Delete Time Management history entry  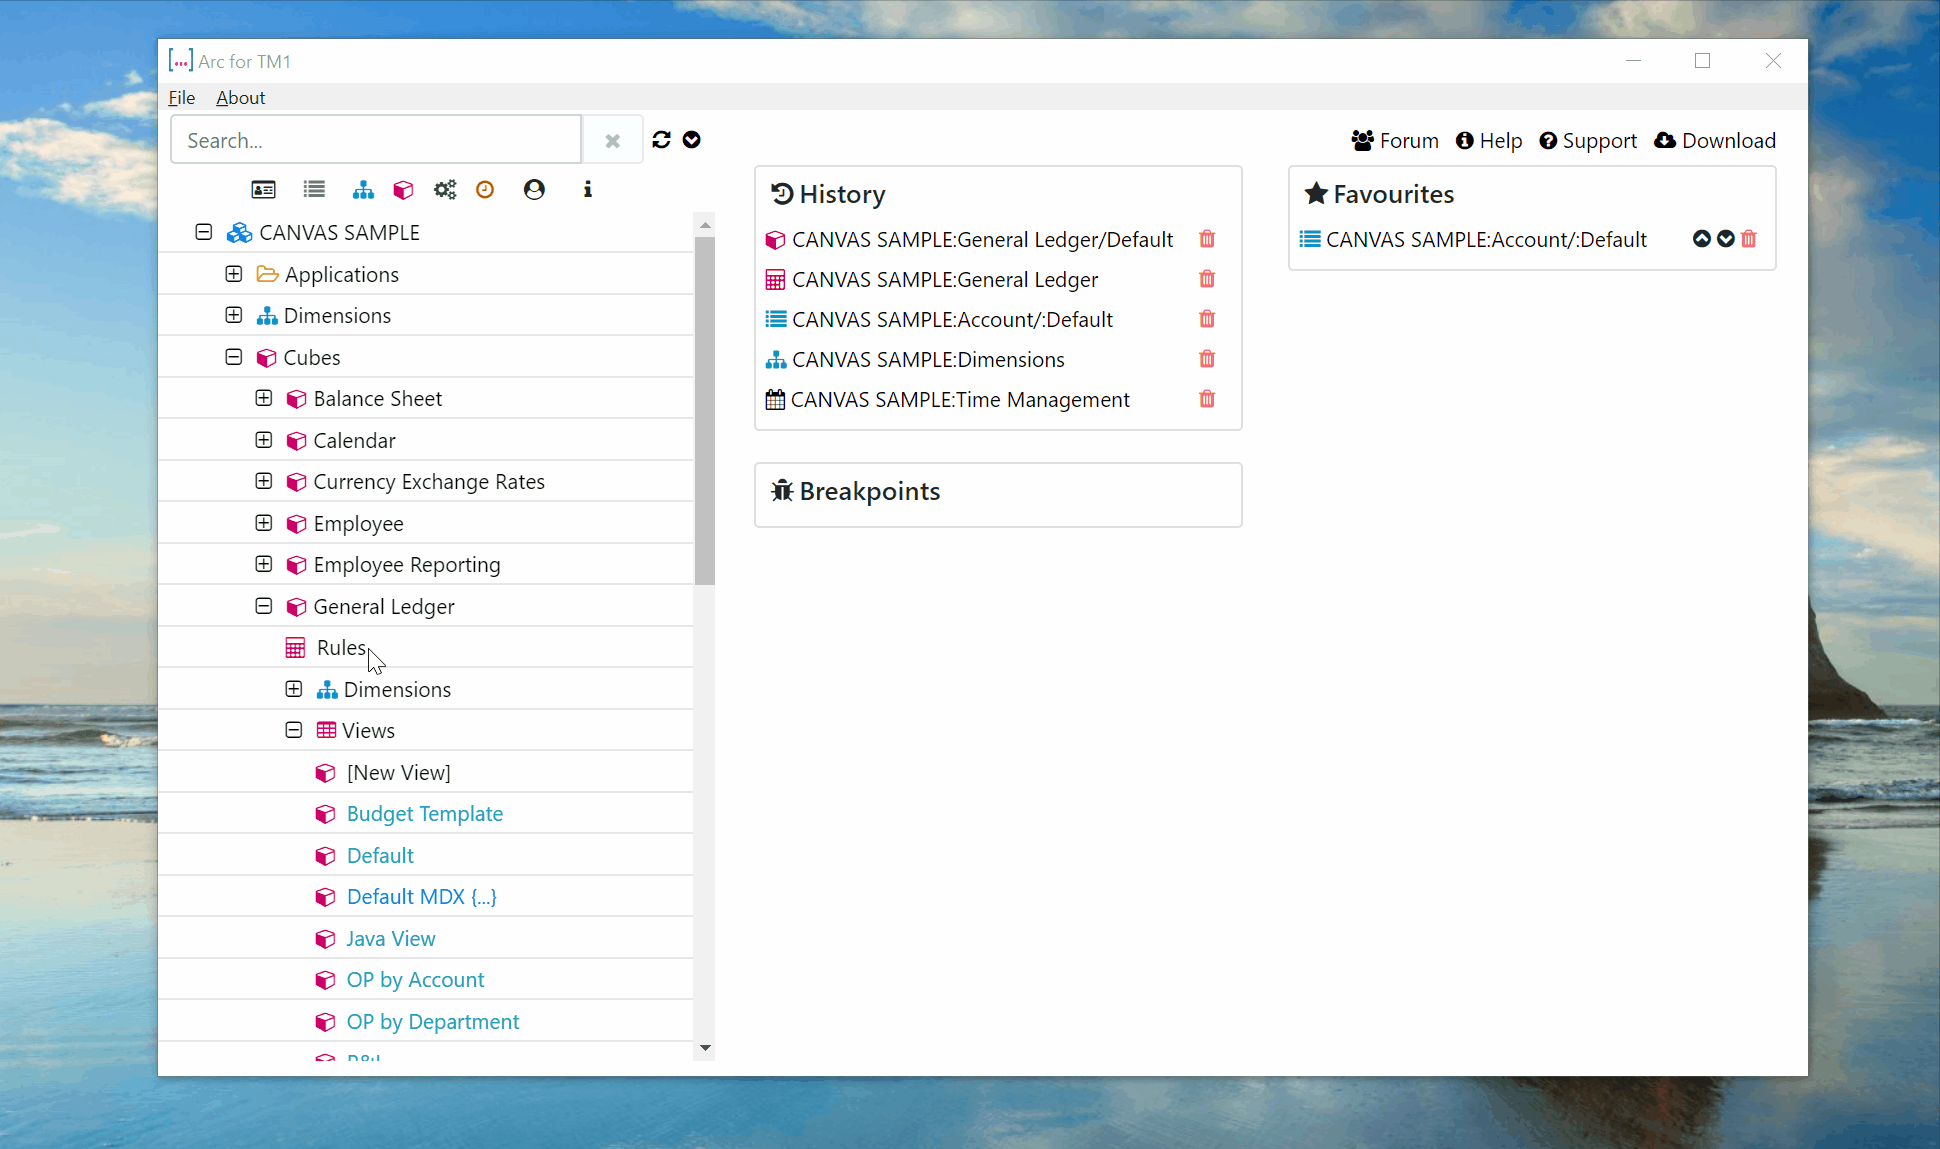[1207, 399]
